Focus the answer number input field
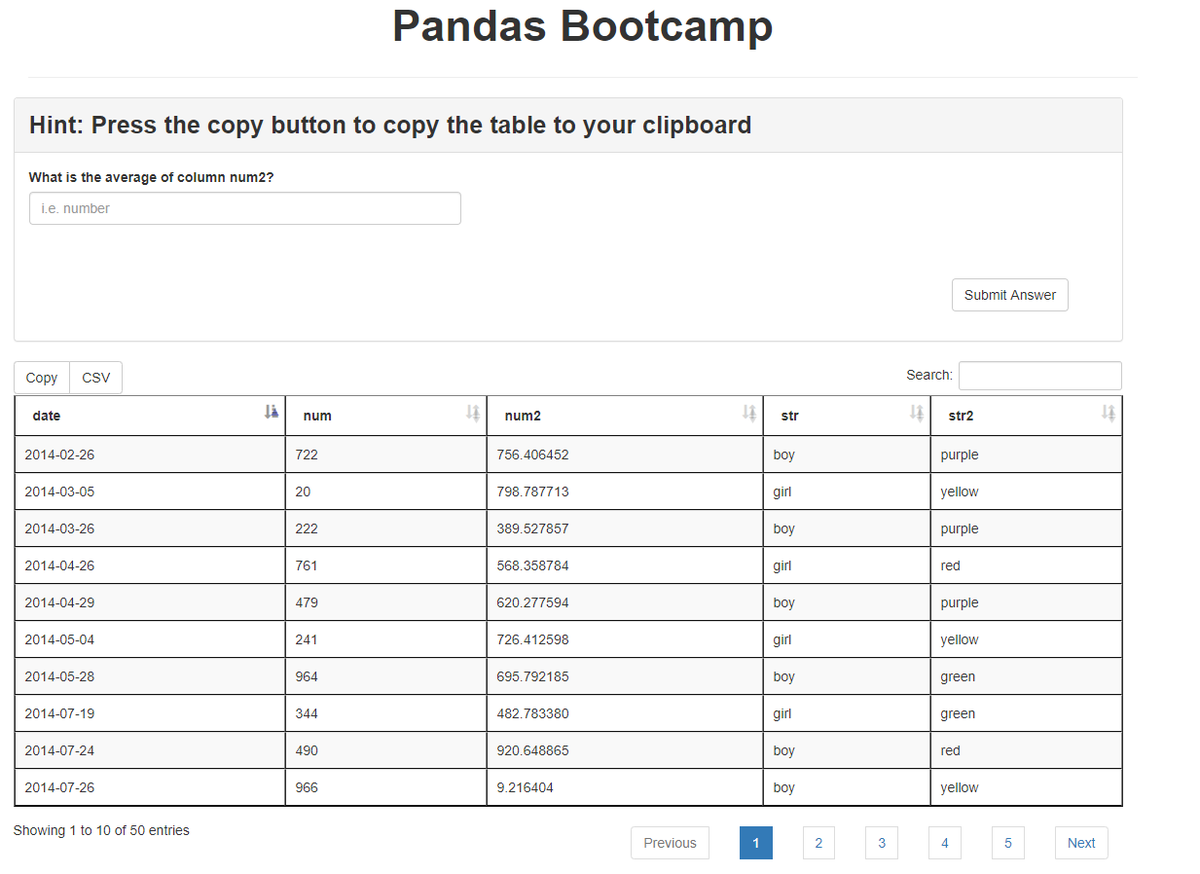The image size is (1200, 874). [245, 208]
